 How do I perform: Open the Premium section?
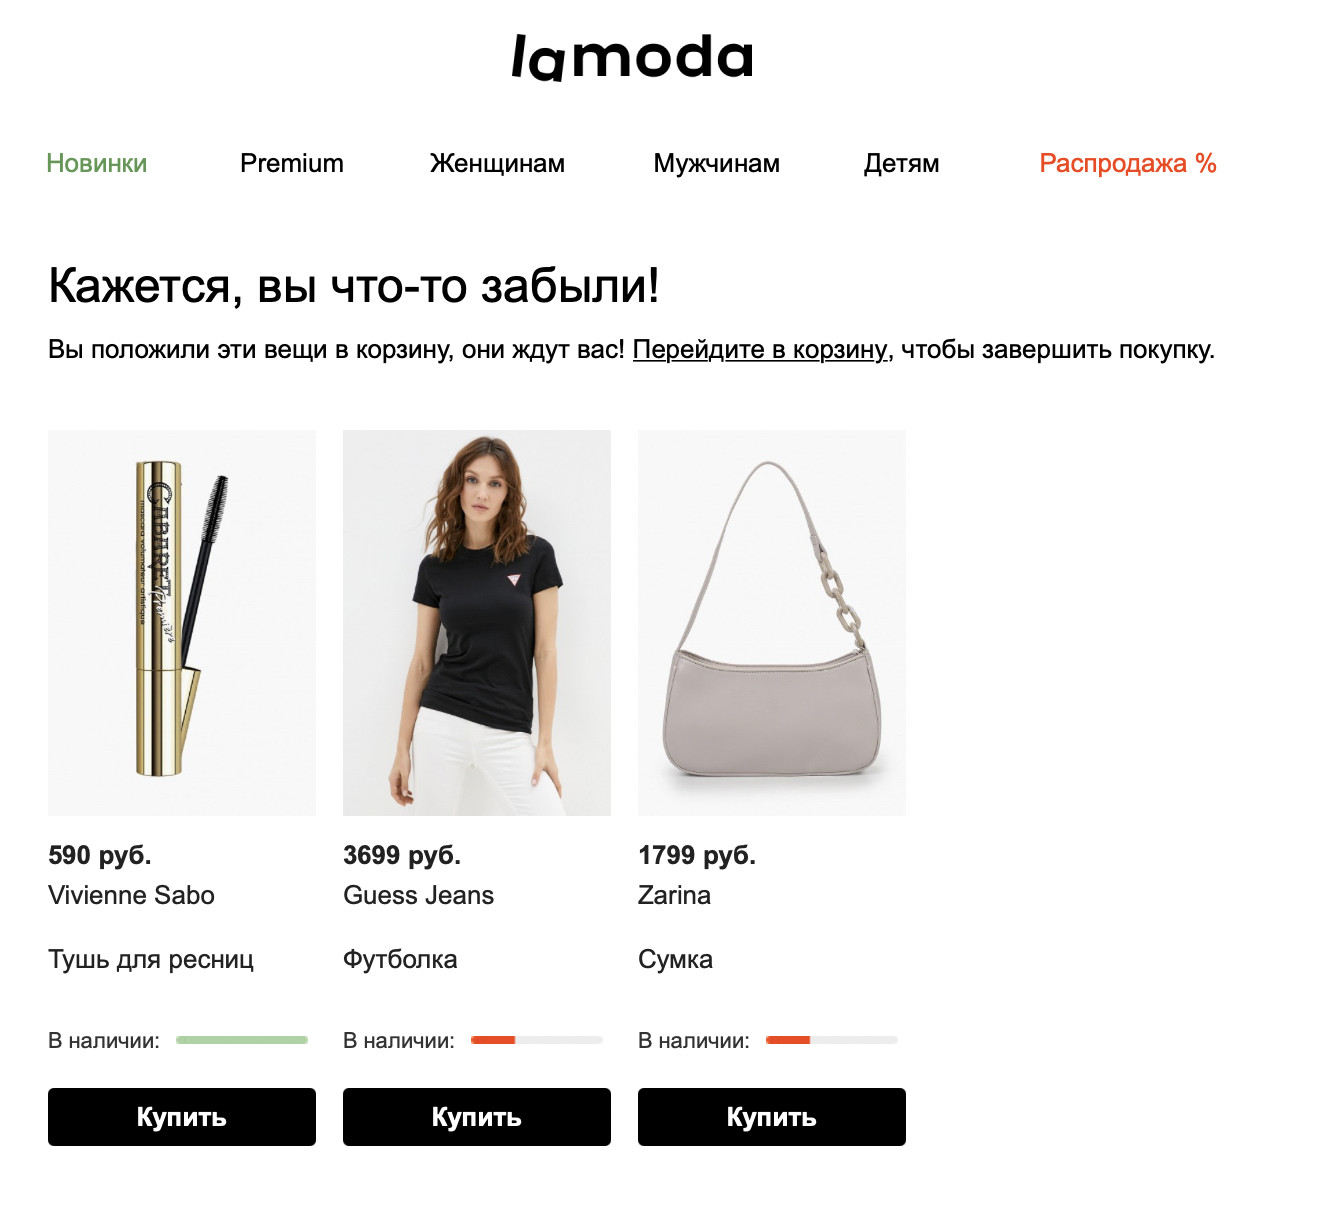tap(292, 163)
